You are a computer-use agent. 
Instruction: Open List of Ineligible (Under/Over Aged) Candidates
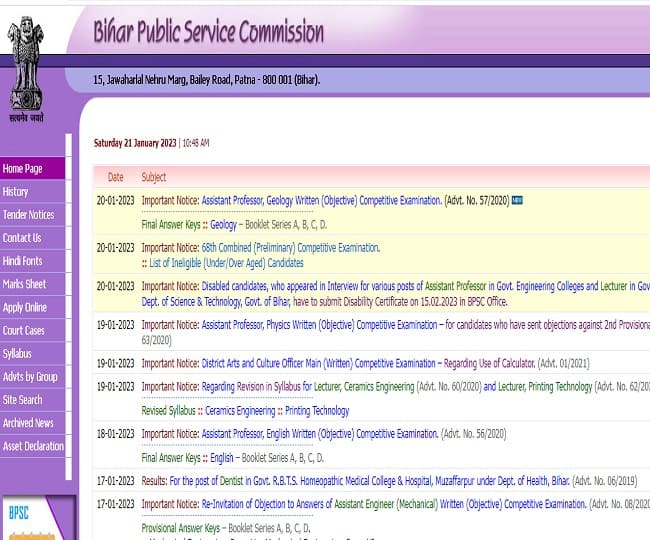[x=227, y=262]
